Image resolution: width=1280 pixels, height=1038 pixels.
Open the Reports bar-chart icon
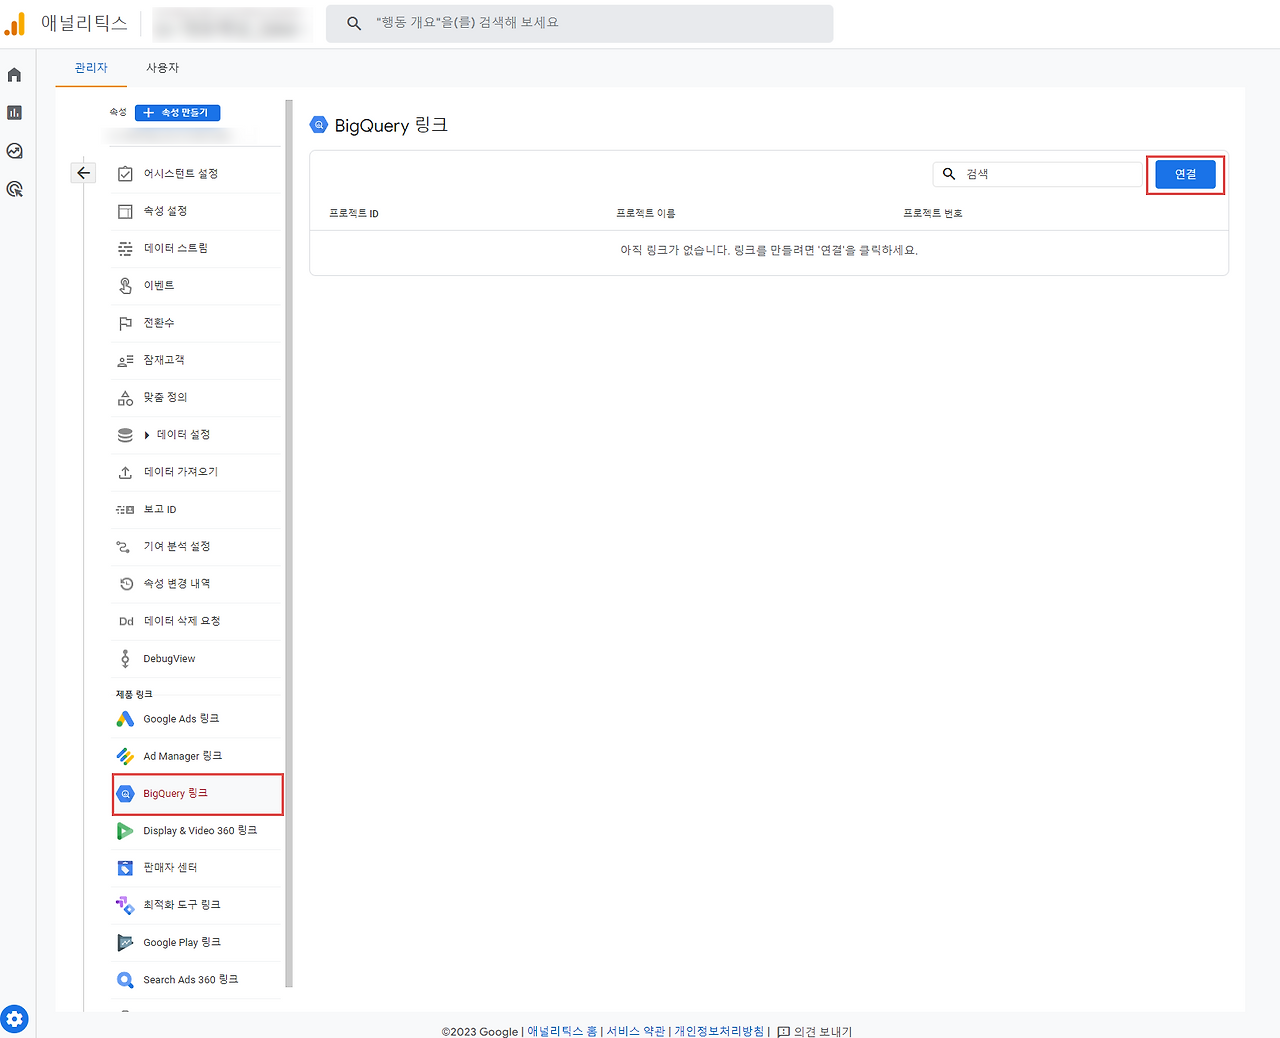tap(14, 113)
